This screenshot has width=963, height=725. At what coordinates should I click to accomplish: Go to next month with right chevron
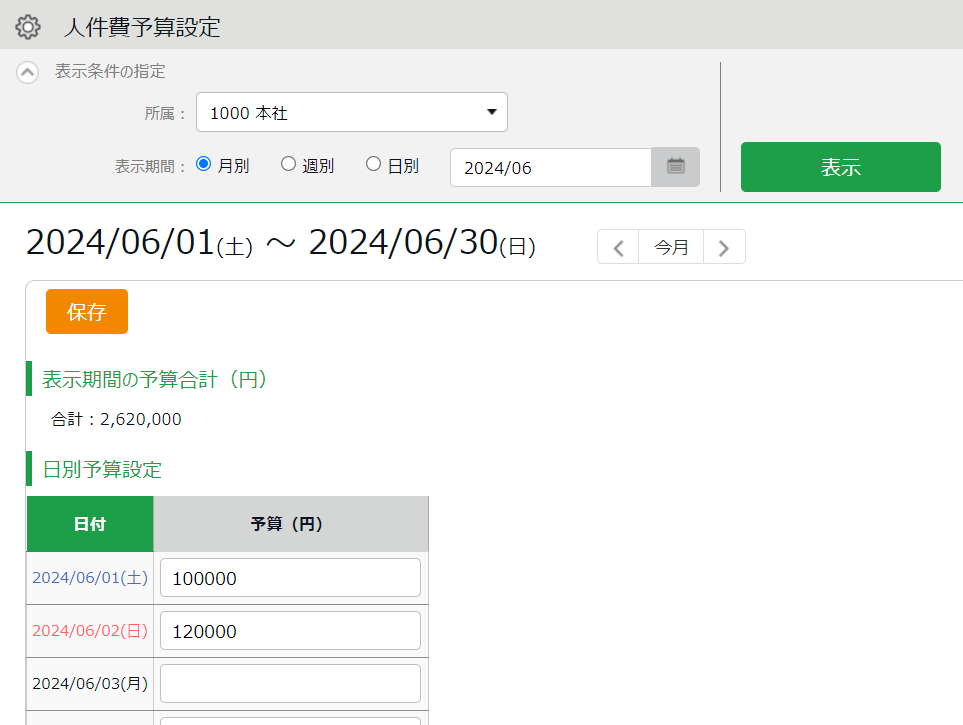pyautogui.click(x=724, y=247)
